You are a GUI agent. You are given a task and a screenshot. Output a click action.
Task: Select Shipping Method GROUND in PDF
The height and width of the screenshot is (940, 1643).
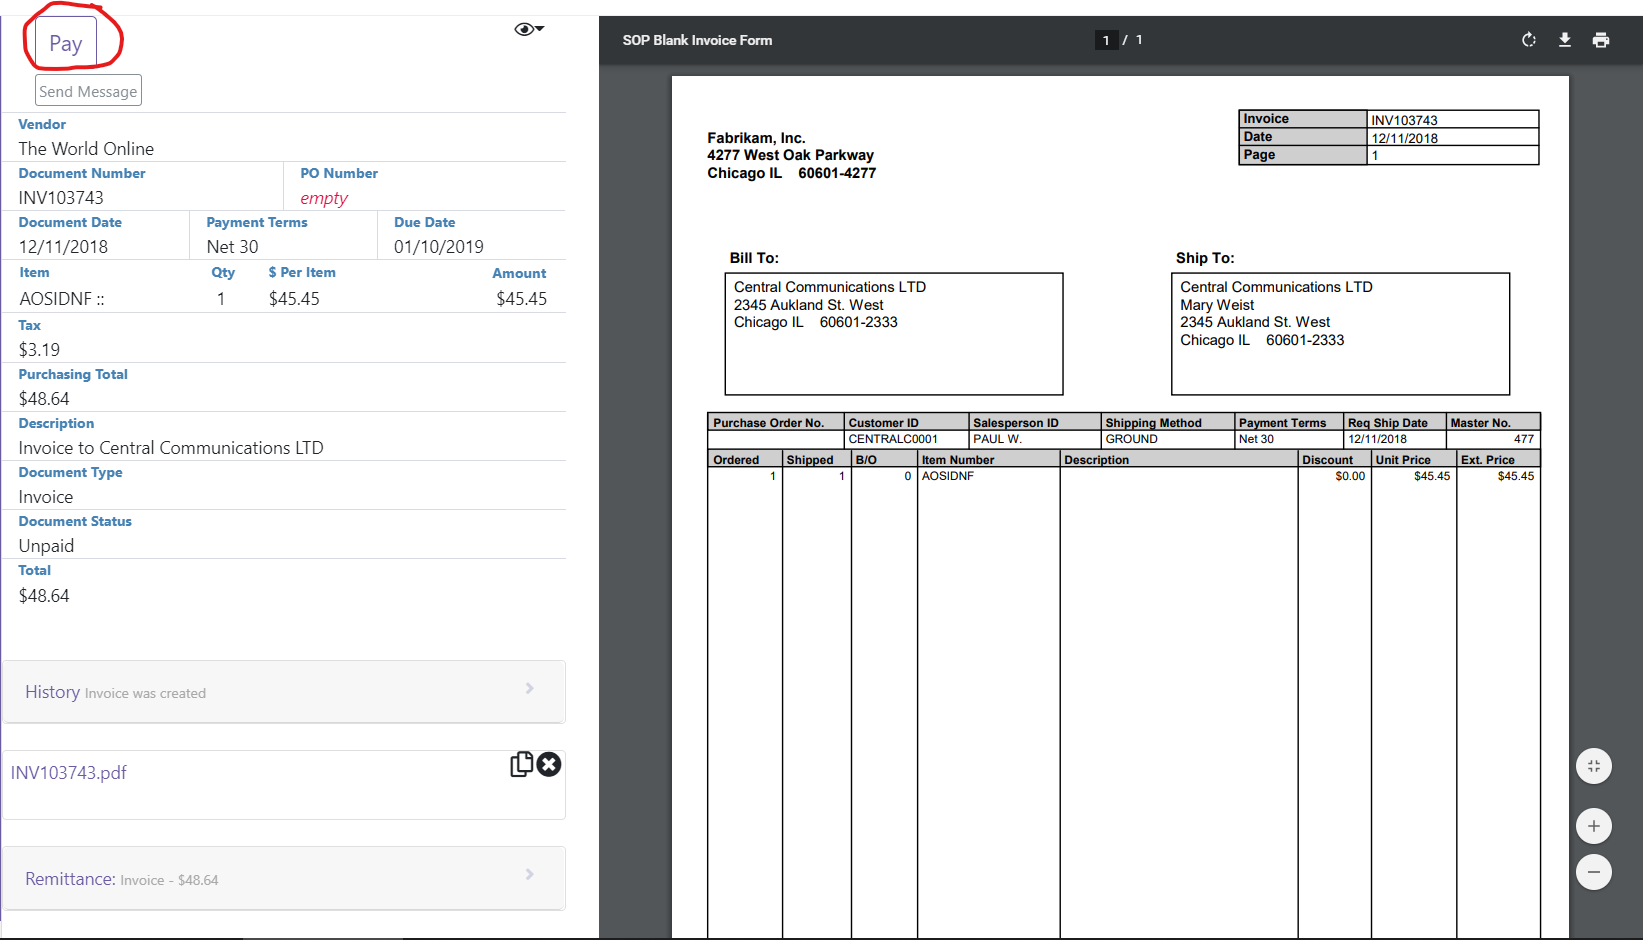click(x=1131, y=439)
